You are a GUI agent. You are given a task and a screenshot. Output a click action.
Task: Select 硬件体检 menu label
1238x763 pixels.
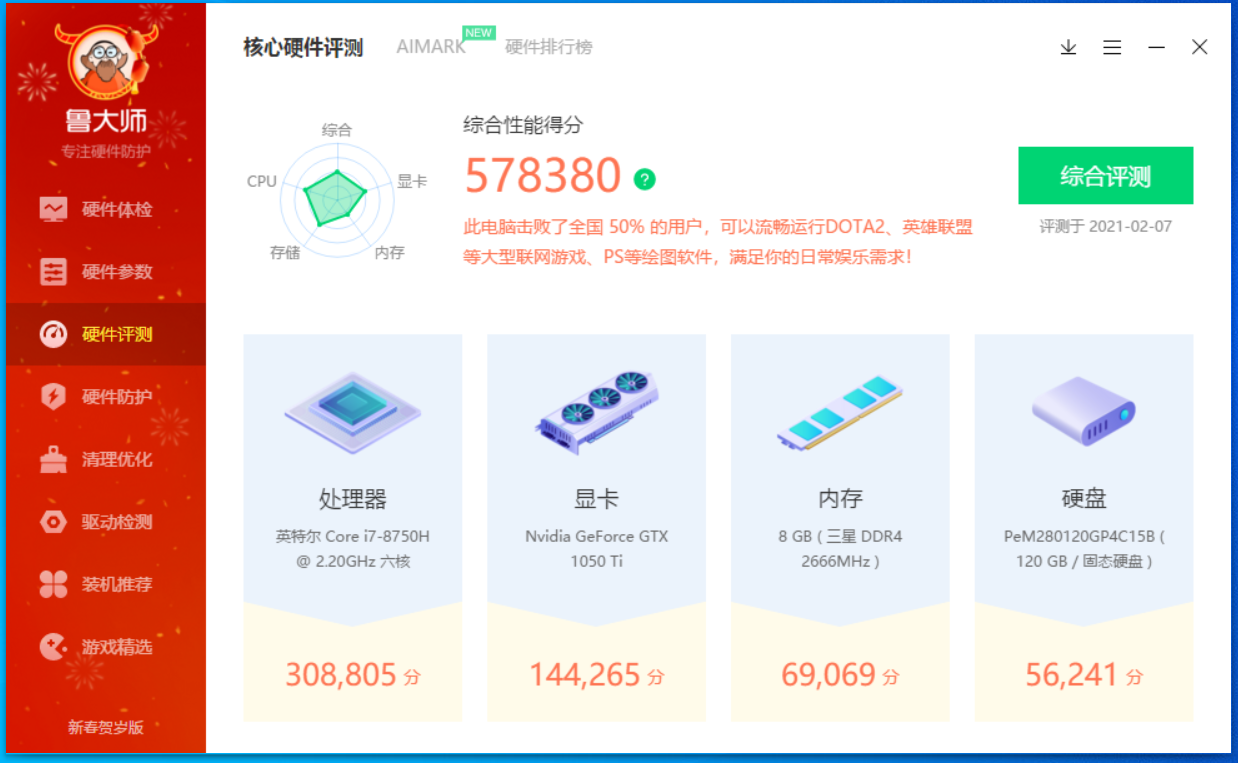pos(117,209)
